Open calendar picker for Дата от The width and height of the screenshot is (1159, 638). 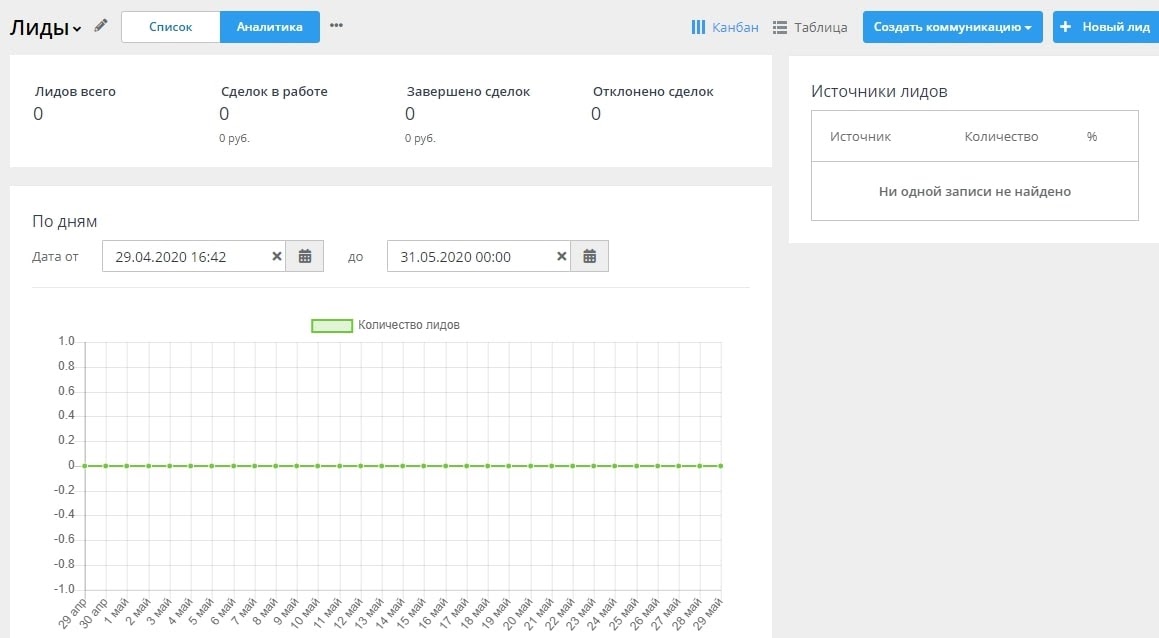click(x=305, y=257)
